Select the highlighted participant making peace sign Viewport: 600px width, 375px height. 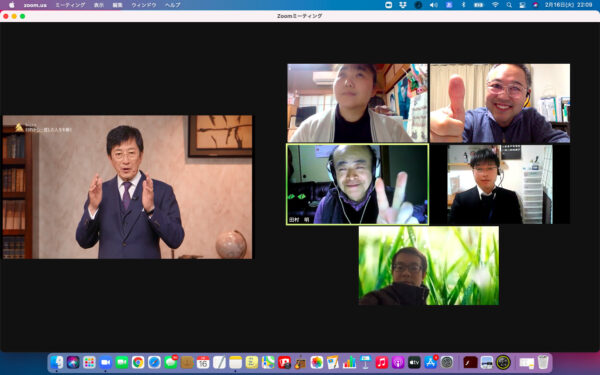tap(357, 184)
